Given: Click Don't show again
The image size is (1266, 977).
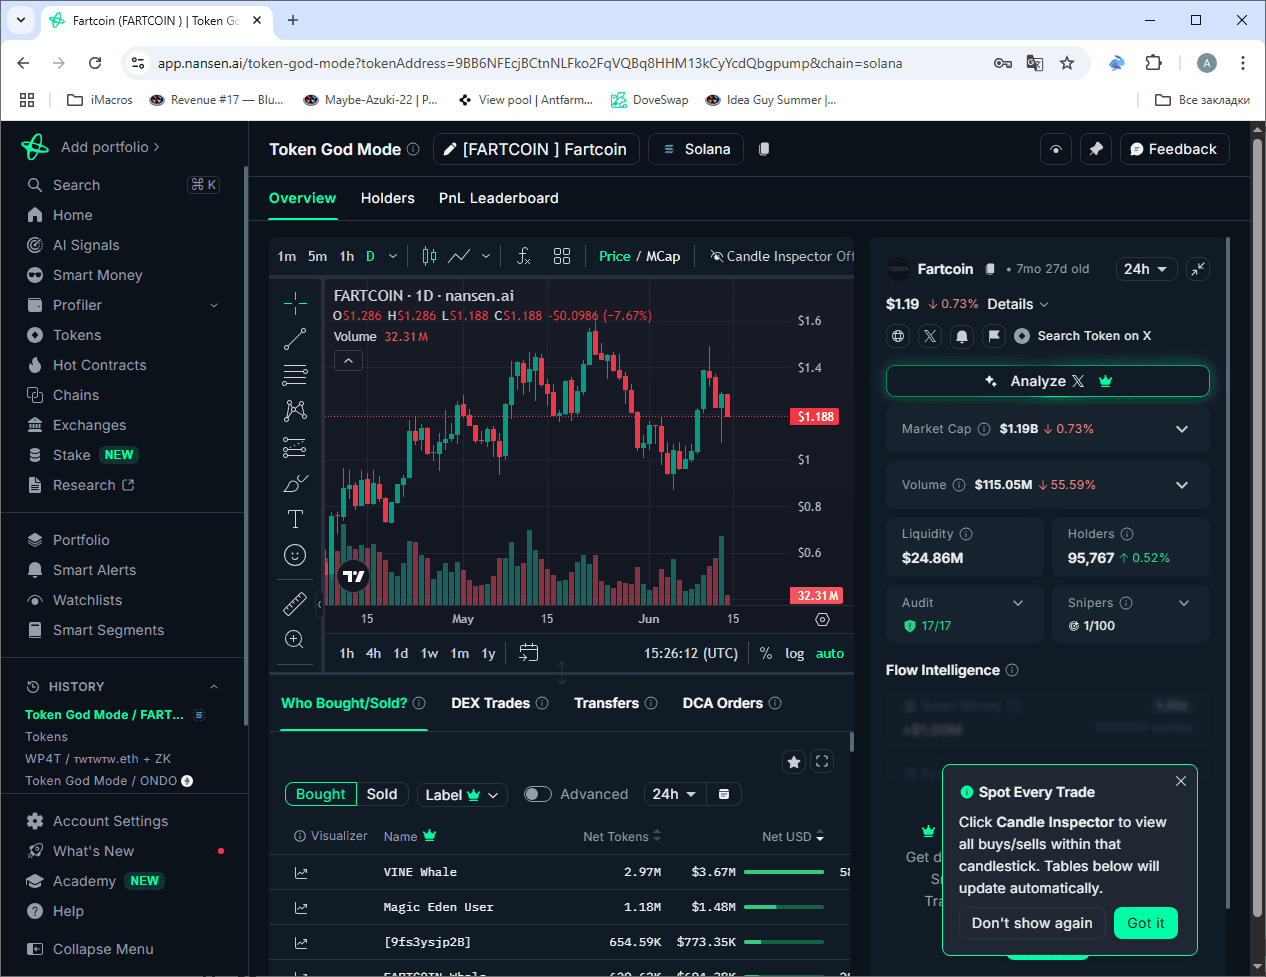Looking at the screenshot, I should coord(1032,923).
